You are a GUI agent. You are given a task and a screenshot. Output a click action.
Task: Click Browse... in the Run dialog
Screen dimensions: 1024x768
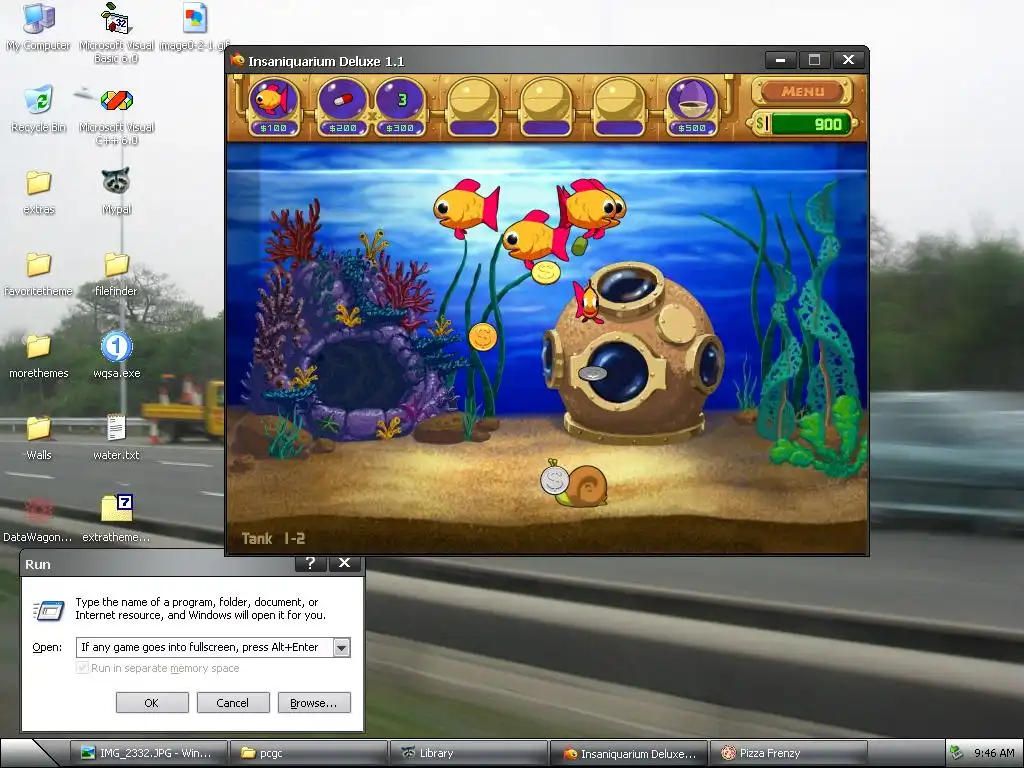point(314,703)
